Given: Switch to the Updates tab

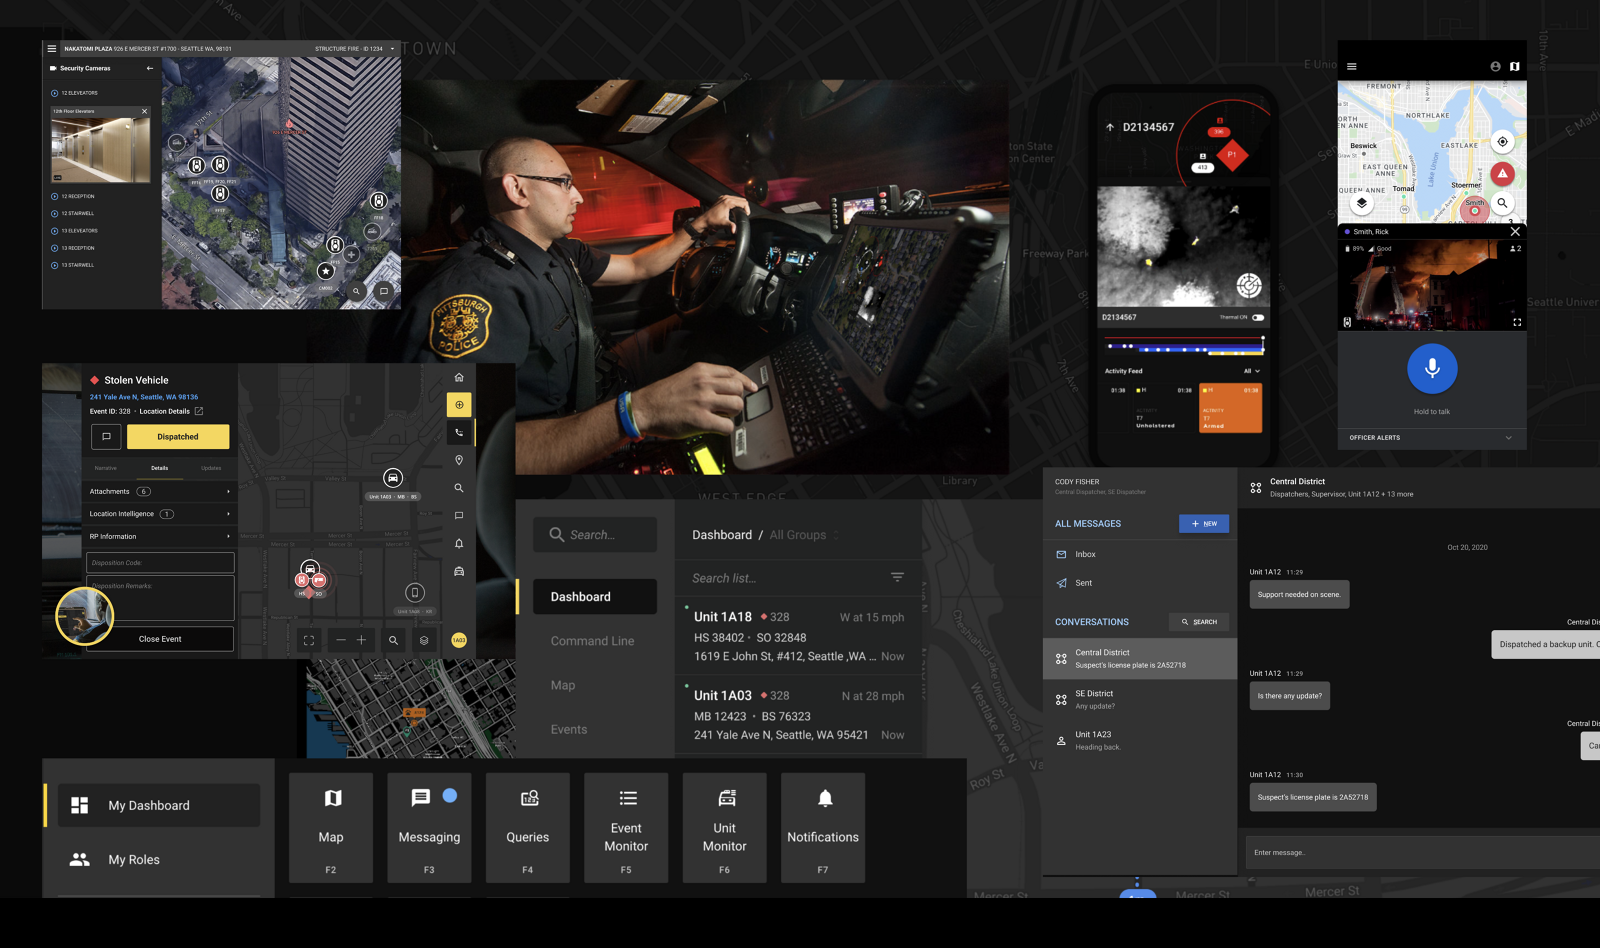Looking at the screenshot, I should 211,468.
